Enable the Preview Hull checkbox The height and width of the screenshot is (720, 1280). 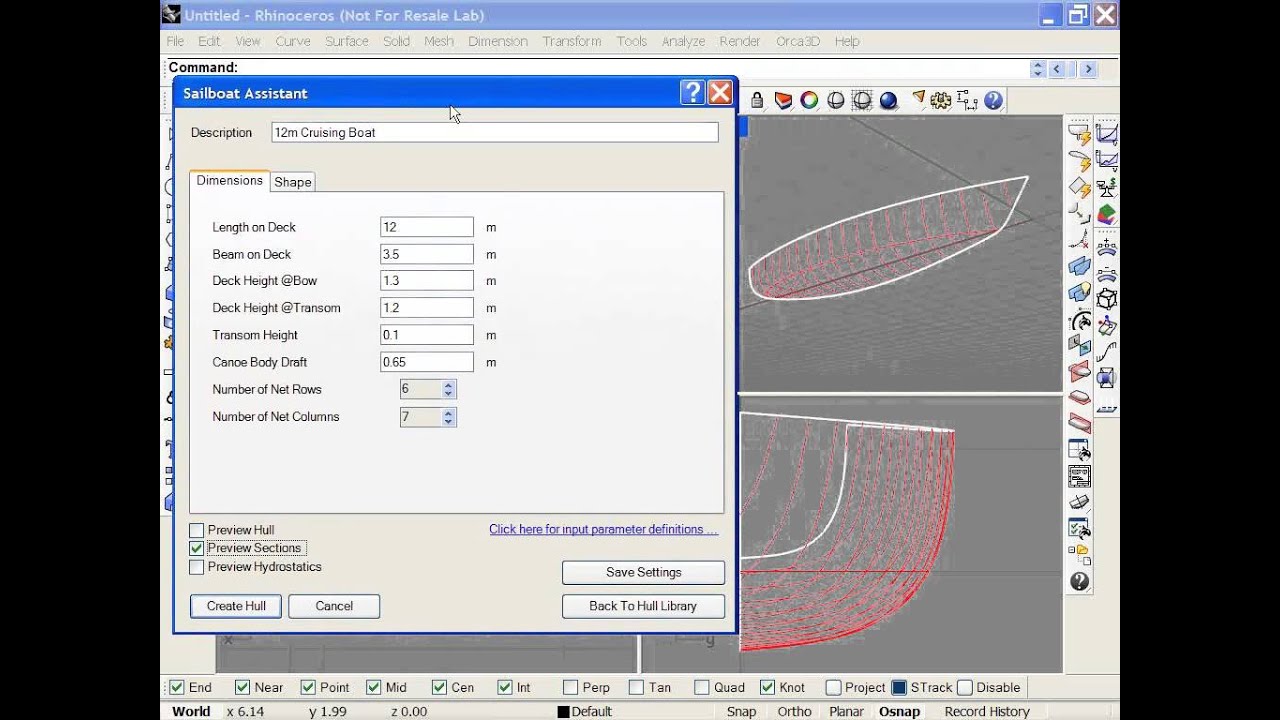tap(196, 530)
